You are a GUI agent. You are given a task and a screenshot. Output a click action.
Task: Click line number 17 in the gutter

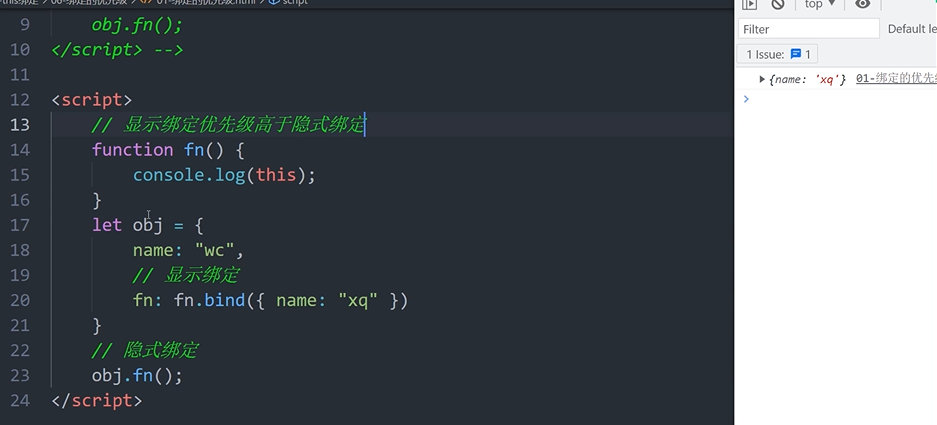tap(19, 225)
